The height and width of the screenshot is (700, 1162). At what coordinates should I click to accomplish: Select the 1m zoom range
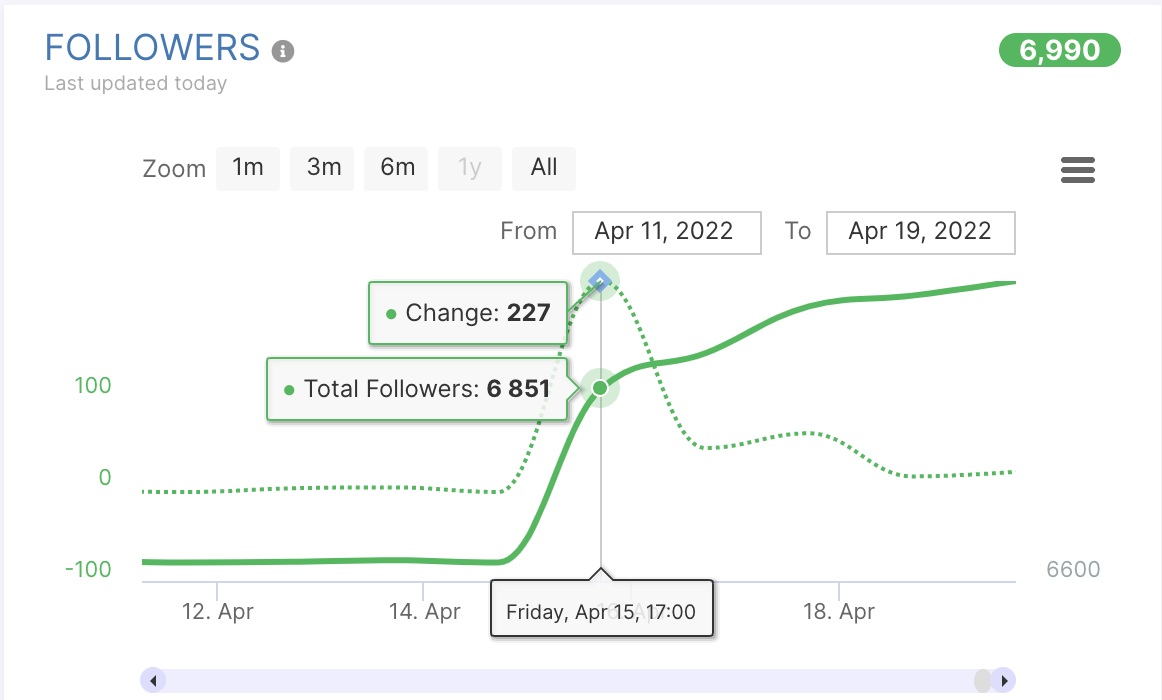(247, 168)
